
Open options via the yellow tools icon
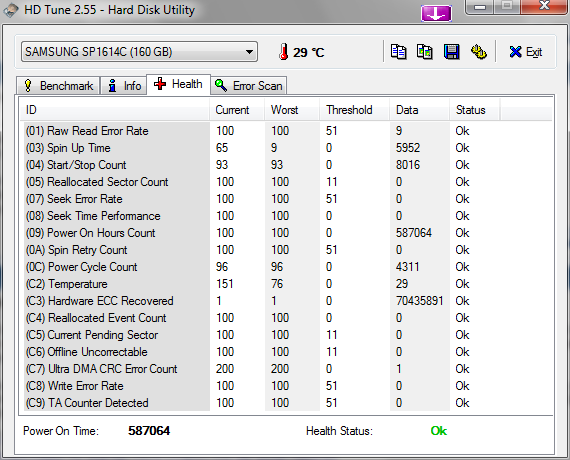pos(478,52)
